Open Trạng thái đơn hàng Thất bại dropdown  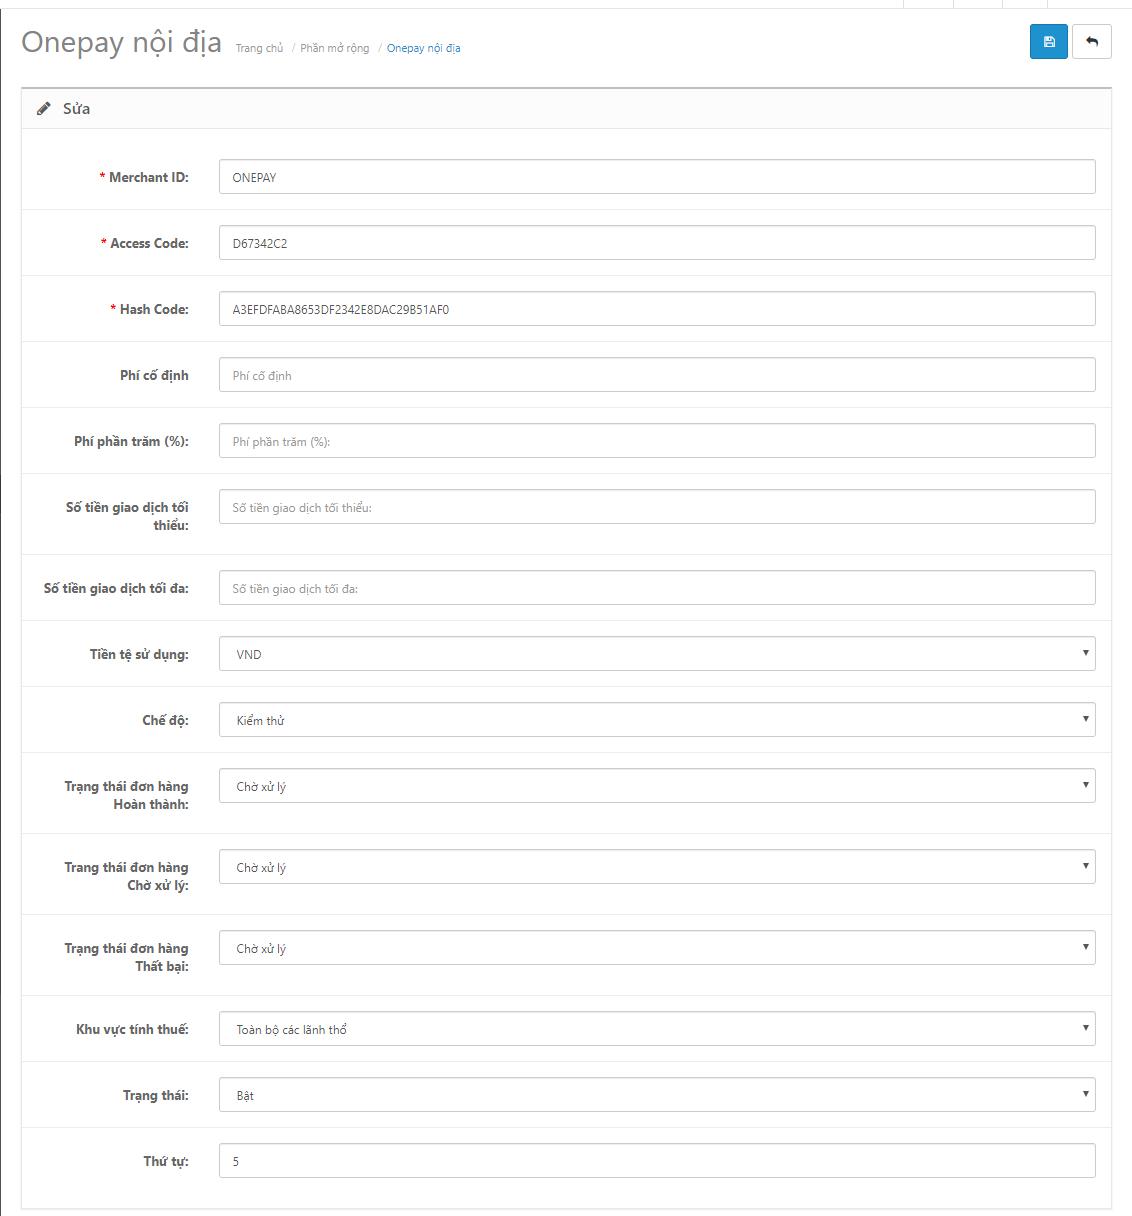pyautogui.click(x=657, y=948)
